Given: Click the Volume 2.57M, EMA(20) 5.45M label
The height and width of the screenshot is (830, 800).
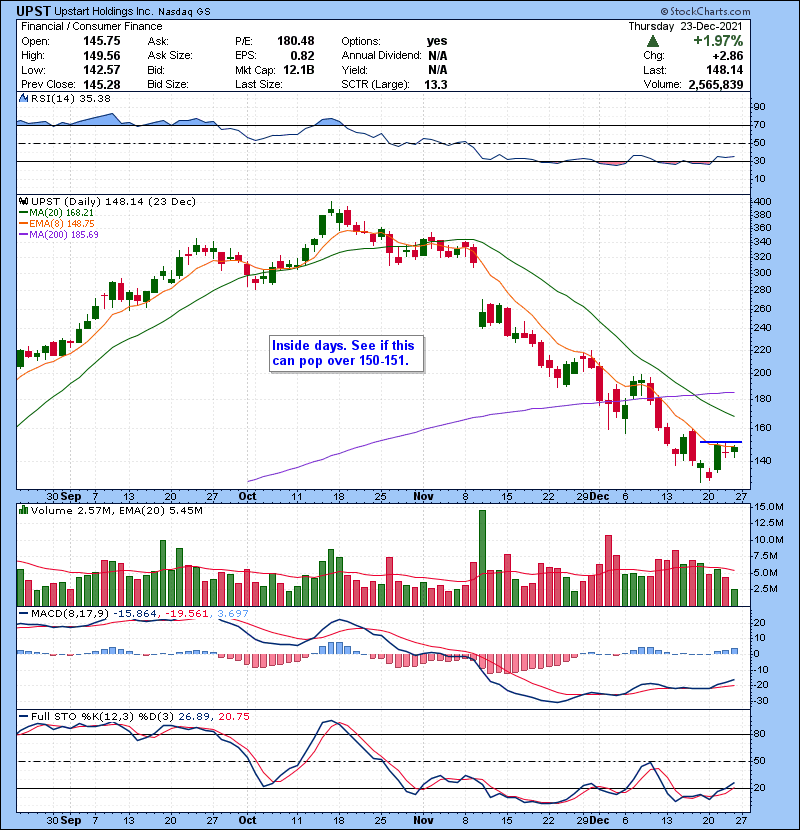Looking at the screenshot, I should tap(116, 510).
